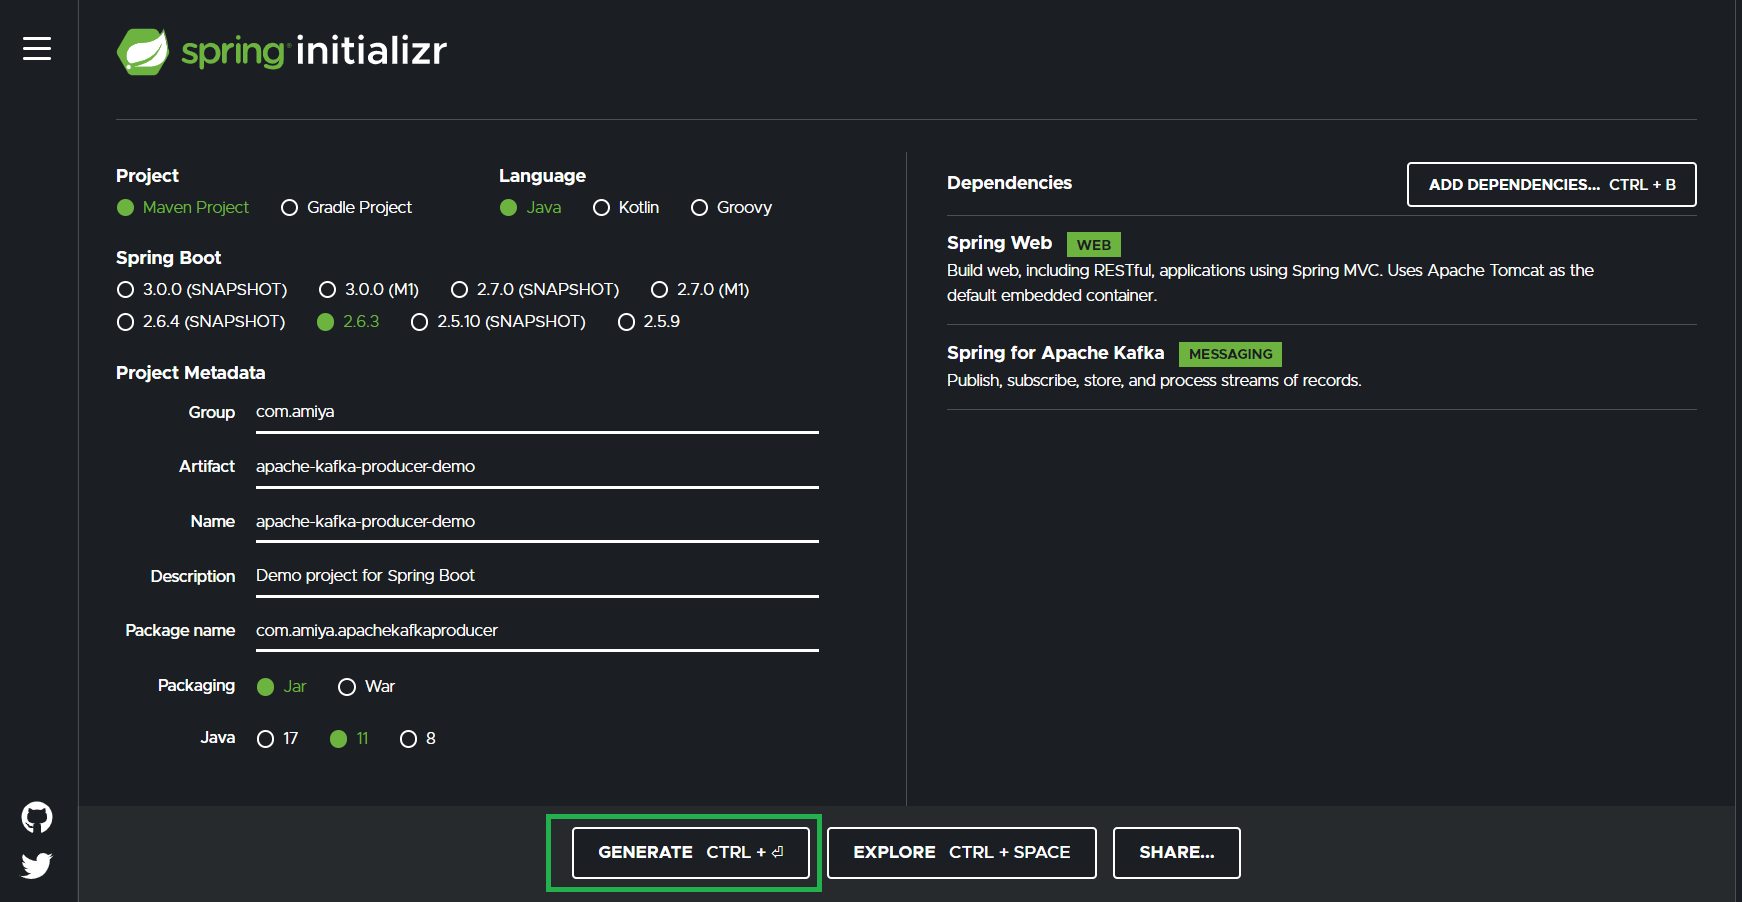
Task: Open the GitHub link icon
Action: click(37, 818)
